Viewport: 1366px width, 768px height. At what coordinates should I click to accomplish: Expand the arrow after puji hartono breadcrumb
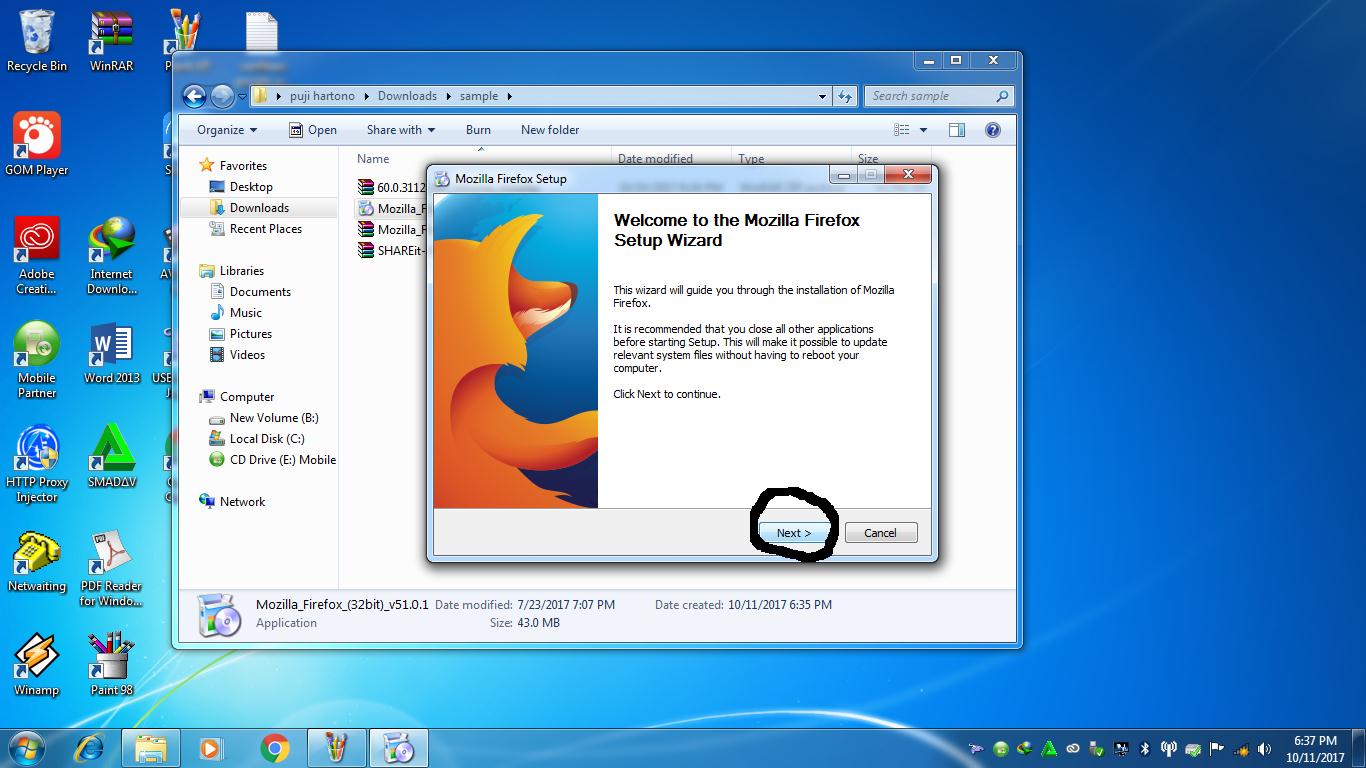368,96
